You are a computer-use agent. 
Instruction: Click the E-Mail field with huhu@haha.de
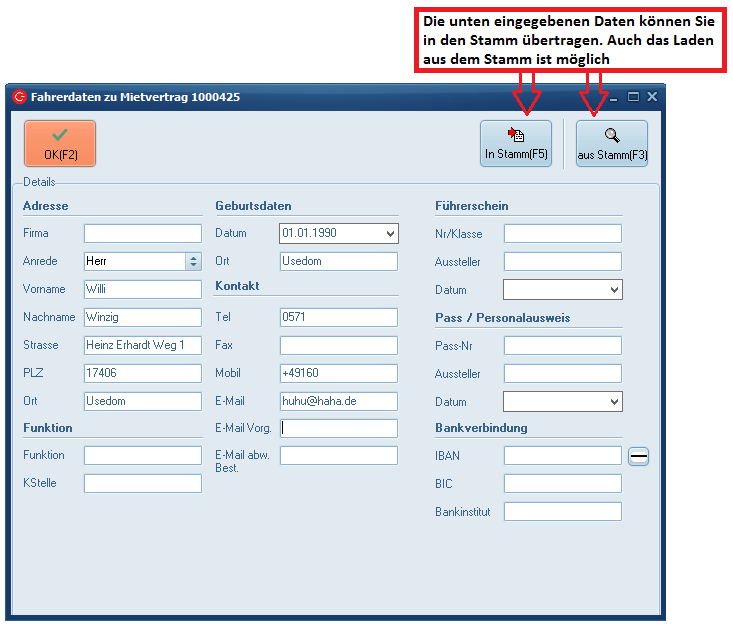pos(338,402)
